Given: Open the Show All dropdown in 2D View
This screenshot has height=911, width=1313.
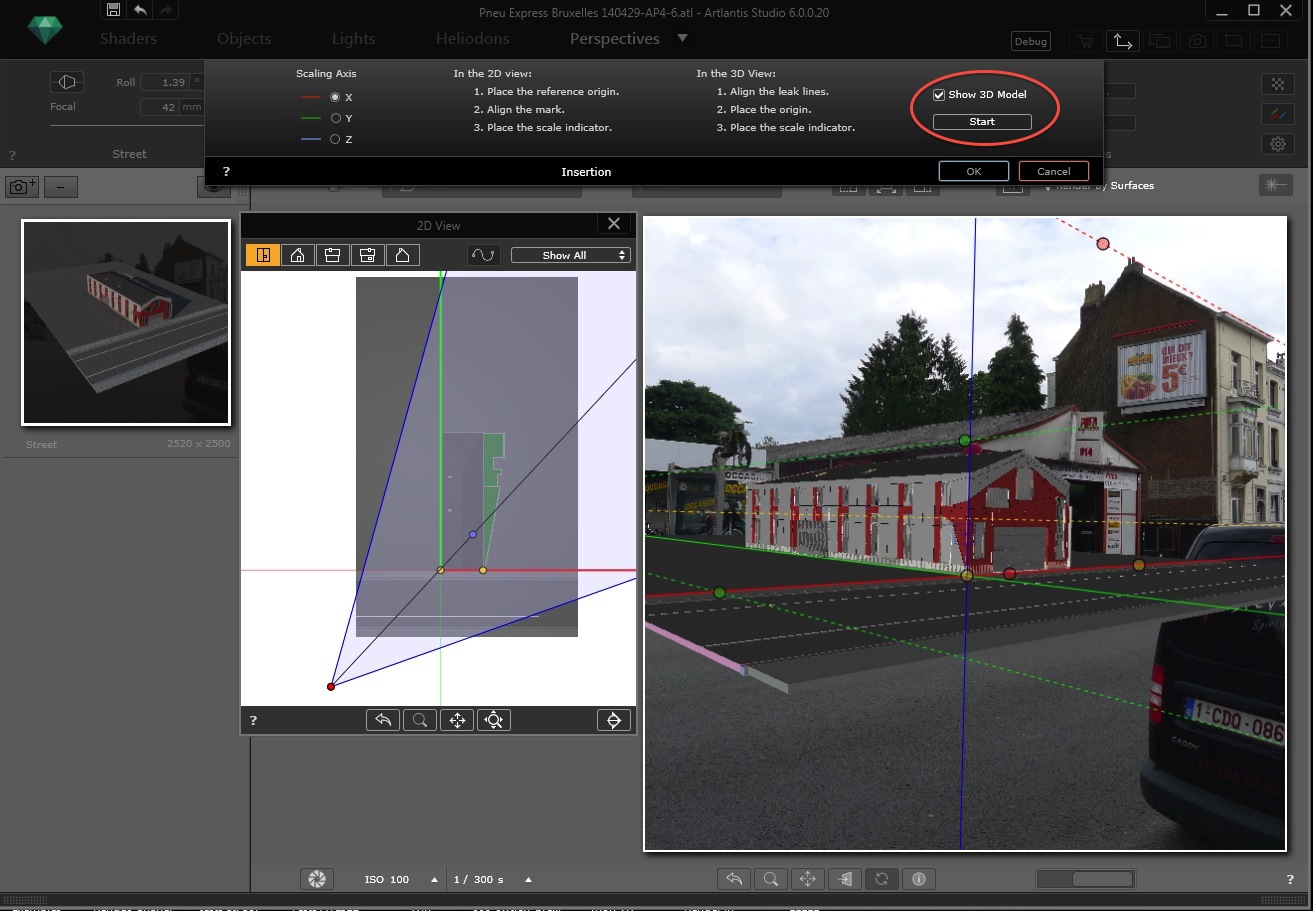Looking at the screenshot, I should [x=571, y=255].
